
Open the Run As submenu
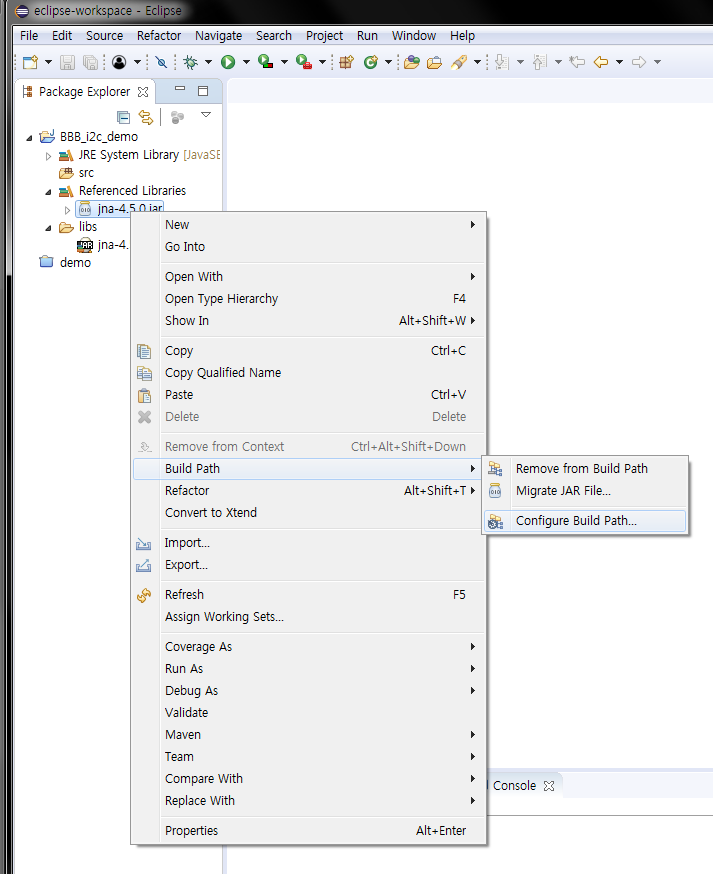[309, 669]
